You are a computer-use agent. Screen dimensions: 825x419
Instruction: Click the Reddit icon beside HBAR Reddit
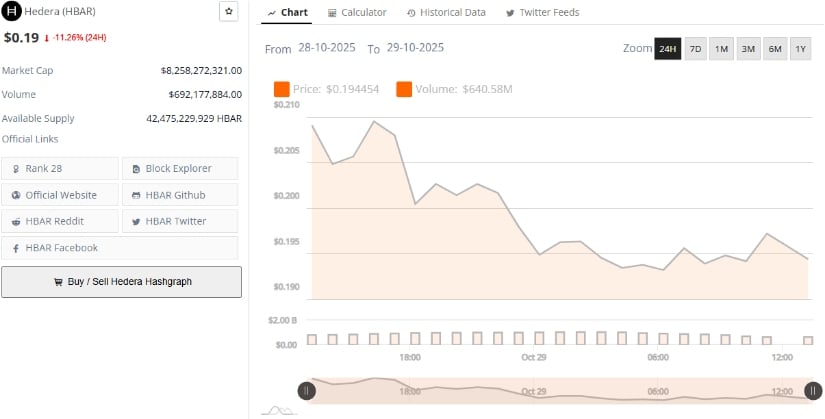pyautogui.click(x=16, y=221)
